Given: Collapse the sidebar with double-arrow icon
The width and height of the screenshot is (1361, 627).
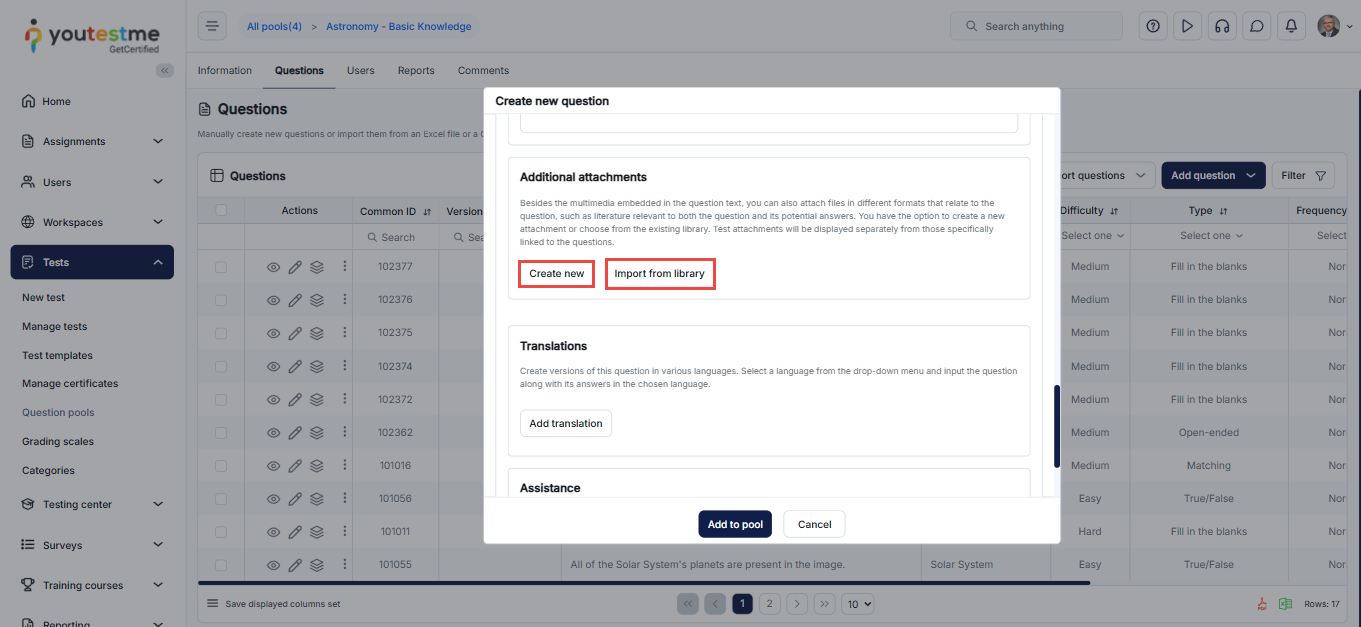Looking at the screenshot, I should tap(165, 70).
